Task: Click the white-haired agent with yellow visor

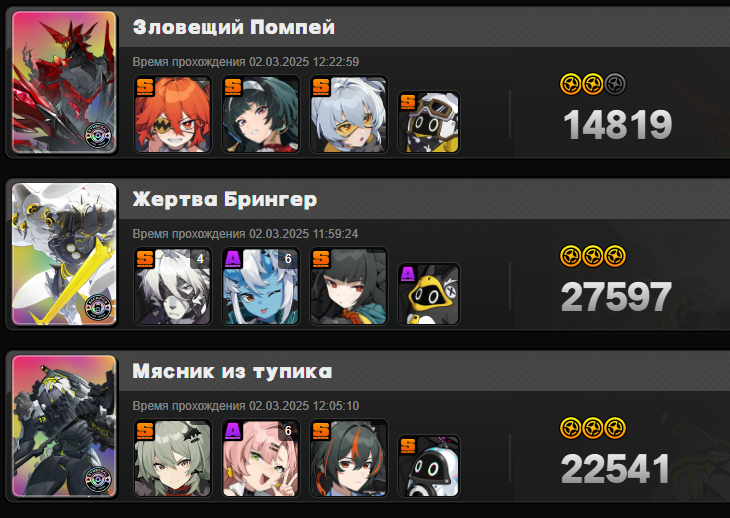Action: pyautogui.click(x=349, y=114)
